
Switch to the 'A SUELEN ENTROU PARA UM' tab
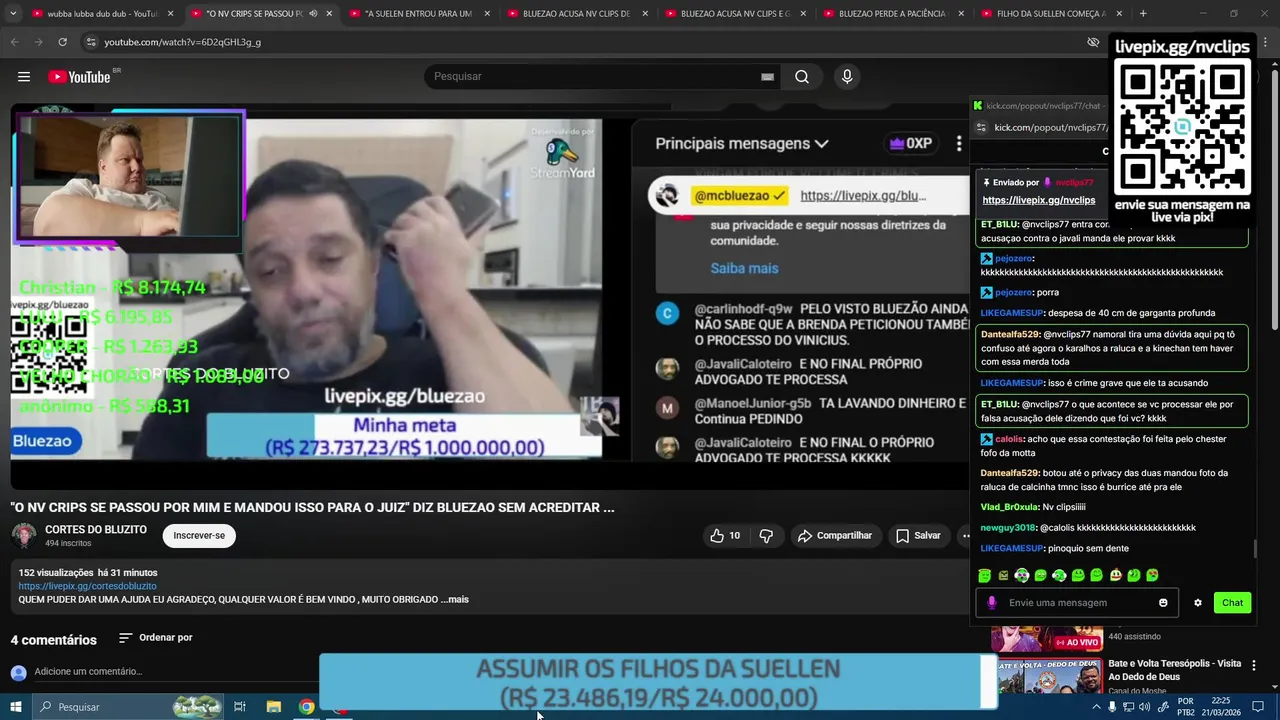pyautogui.click(x=418, y=14)
